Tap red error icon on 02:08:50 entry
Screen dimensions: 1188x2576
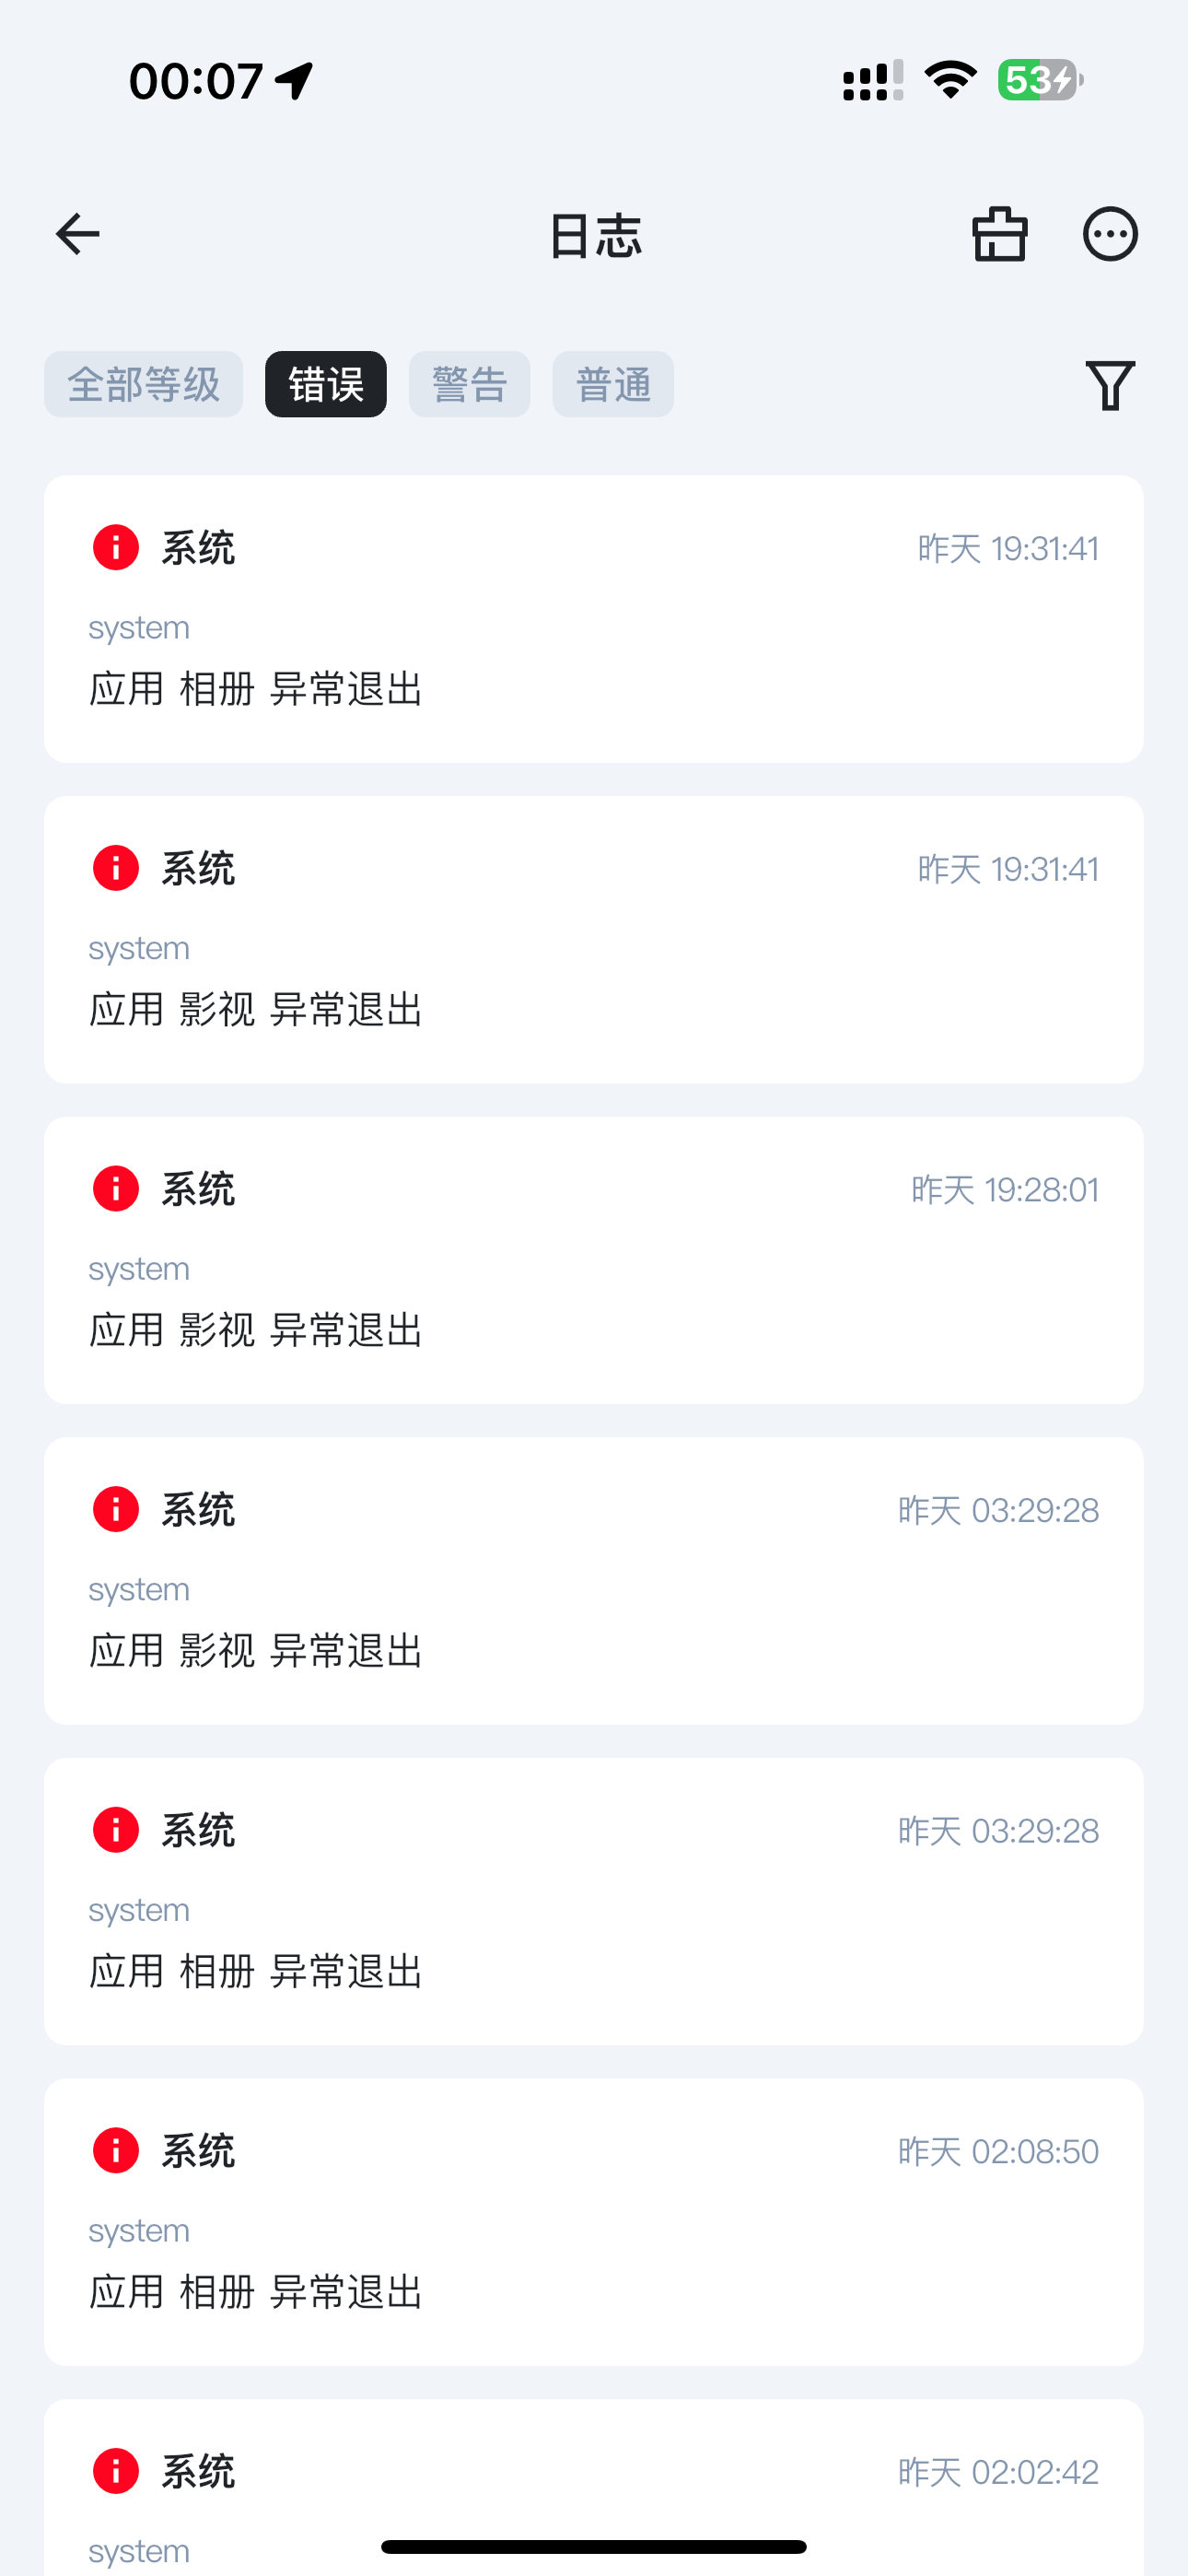116,2150
